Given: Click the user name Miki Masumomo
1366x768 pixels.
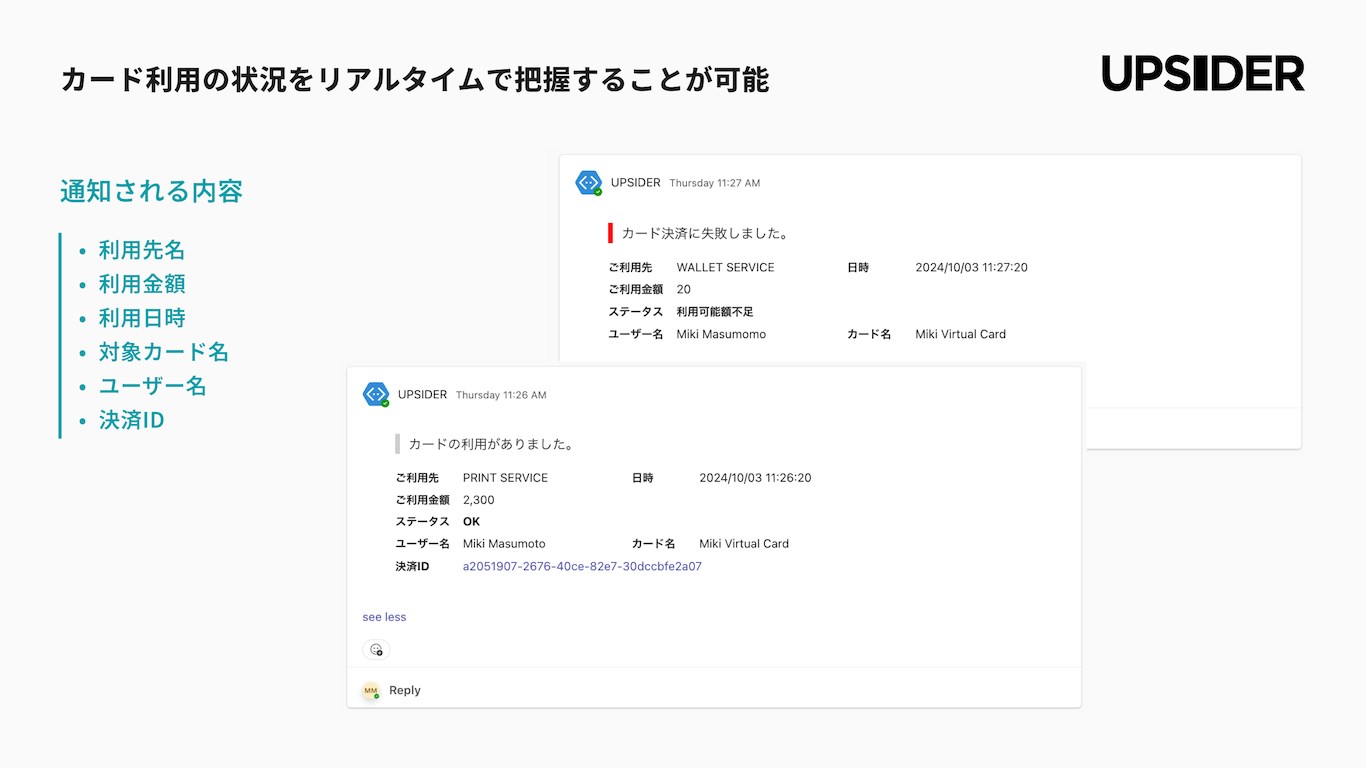Looking at the screenshot, I should tap(721, 334).
